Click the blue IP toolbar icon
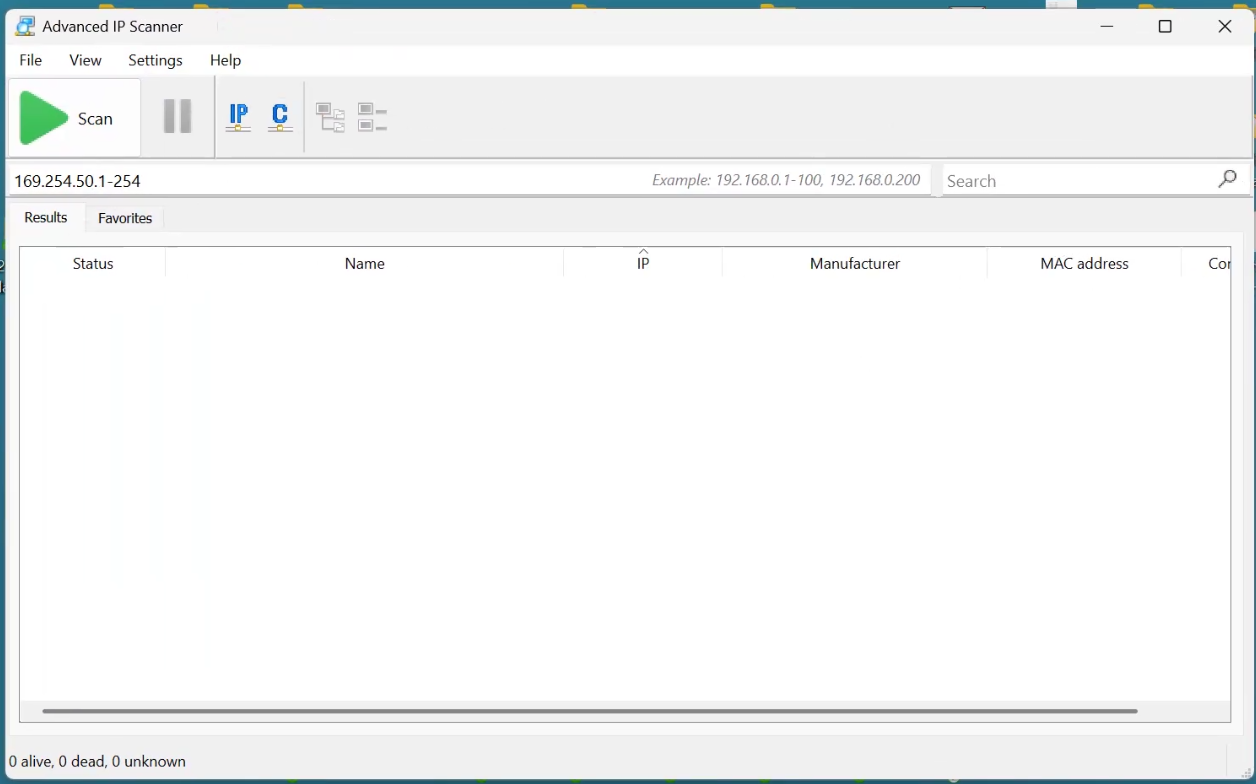This screenshot has width=1256, height=784. 238,118
